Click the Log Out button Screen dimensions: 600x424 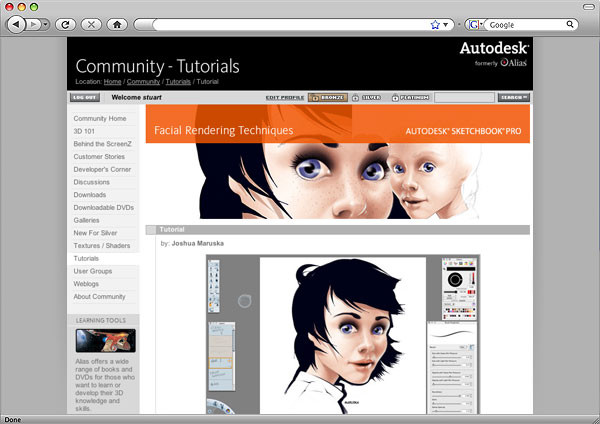[85, 98]
